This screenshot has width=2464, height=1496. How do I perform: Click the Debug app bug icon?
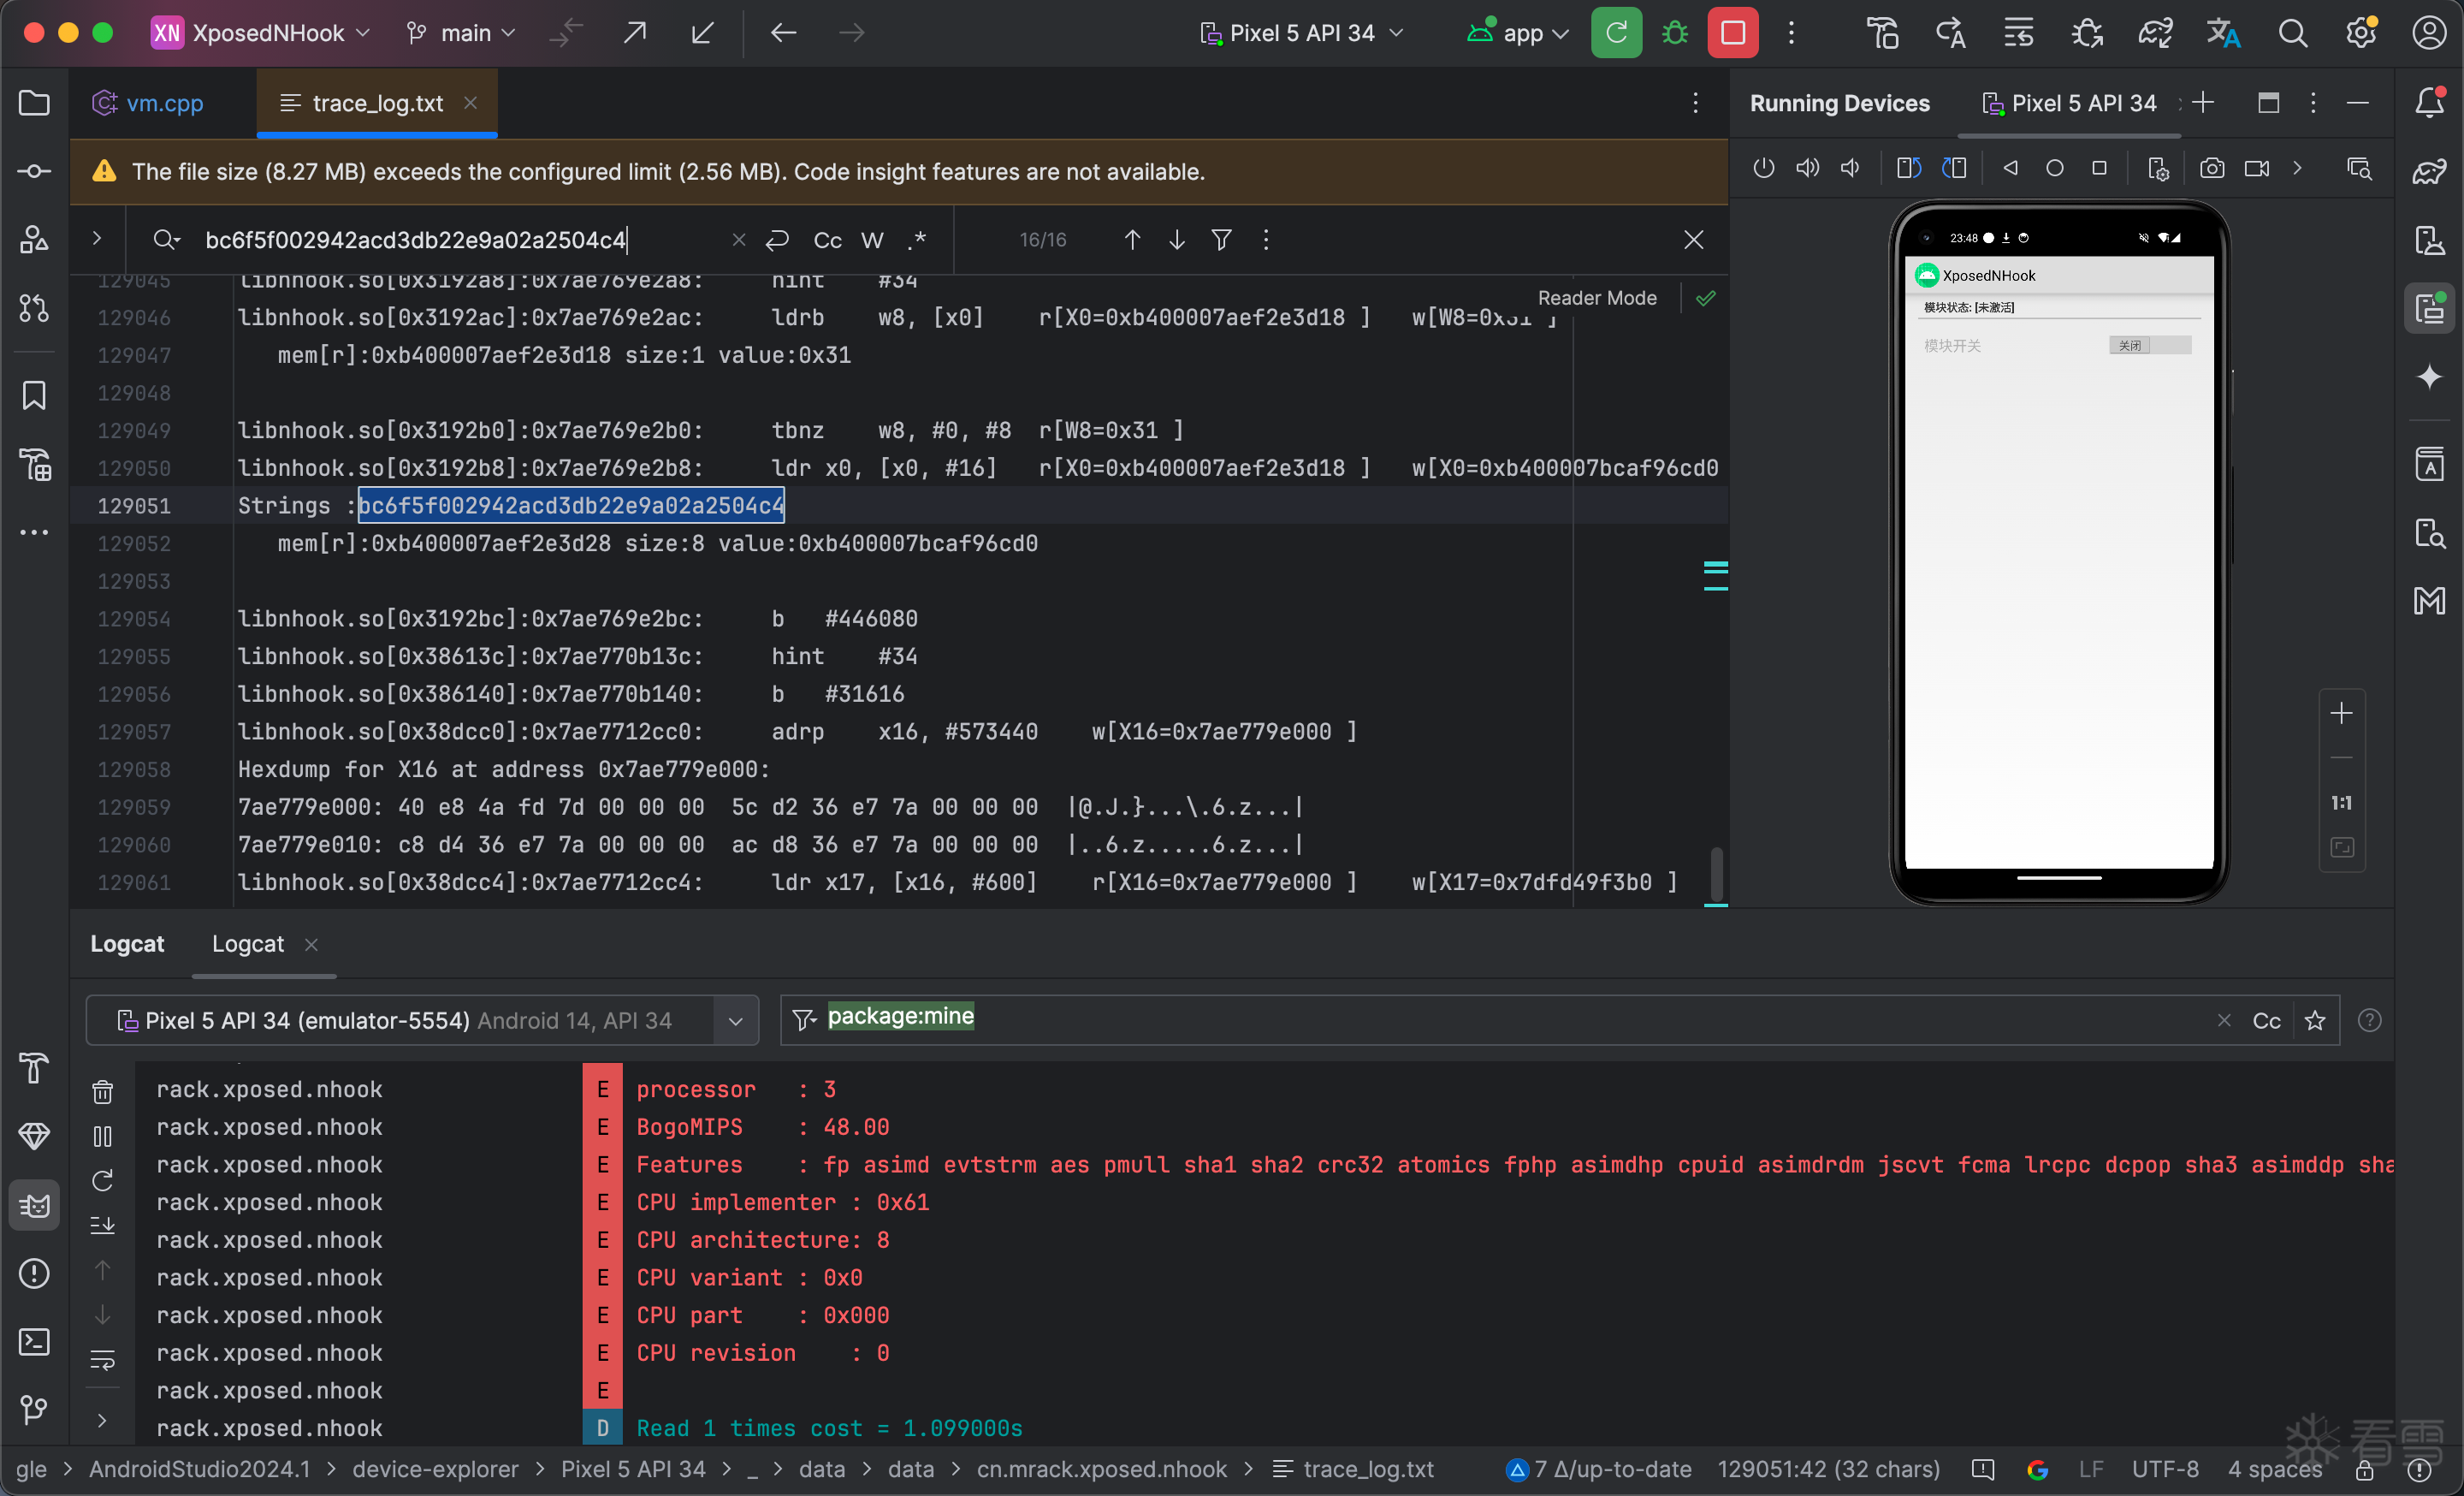coord(1675,33)
